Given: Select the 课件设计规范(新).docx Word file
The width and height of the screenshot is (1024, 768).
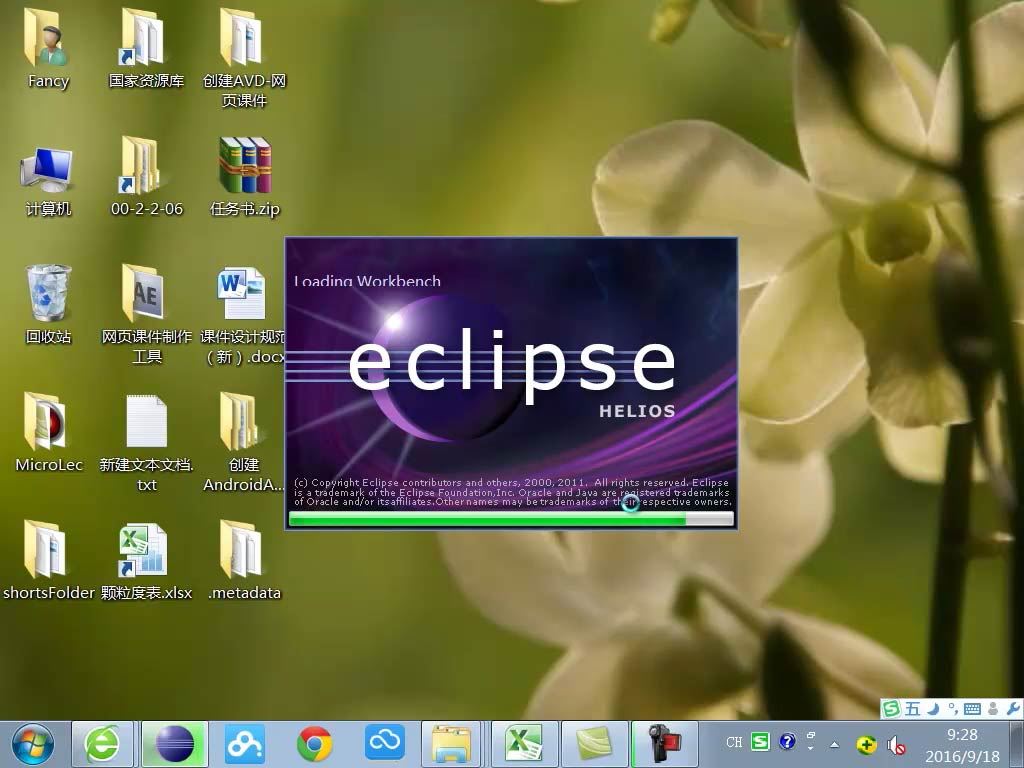Looking at the screenshot, I should [242, 315].
